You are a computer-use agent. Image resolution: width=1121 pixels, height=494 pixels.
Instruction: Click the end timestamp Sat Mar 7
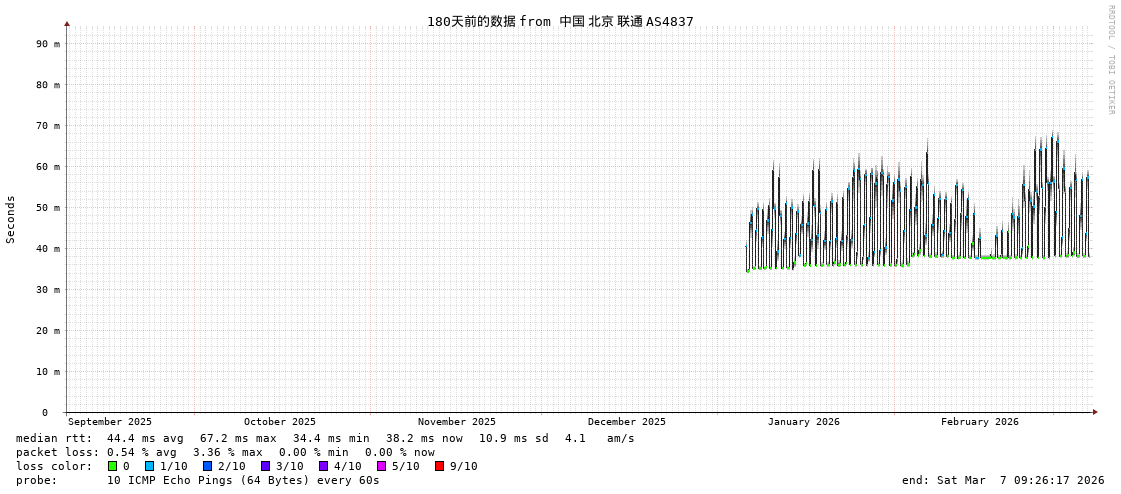coord(1003,480)
